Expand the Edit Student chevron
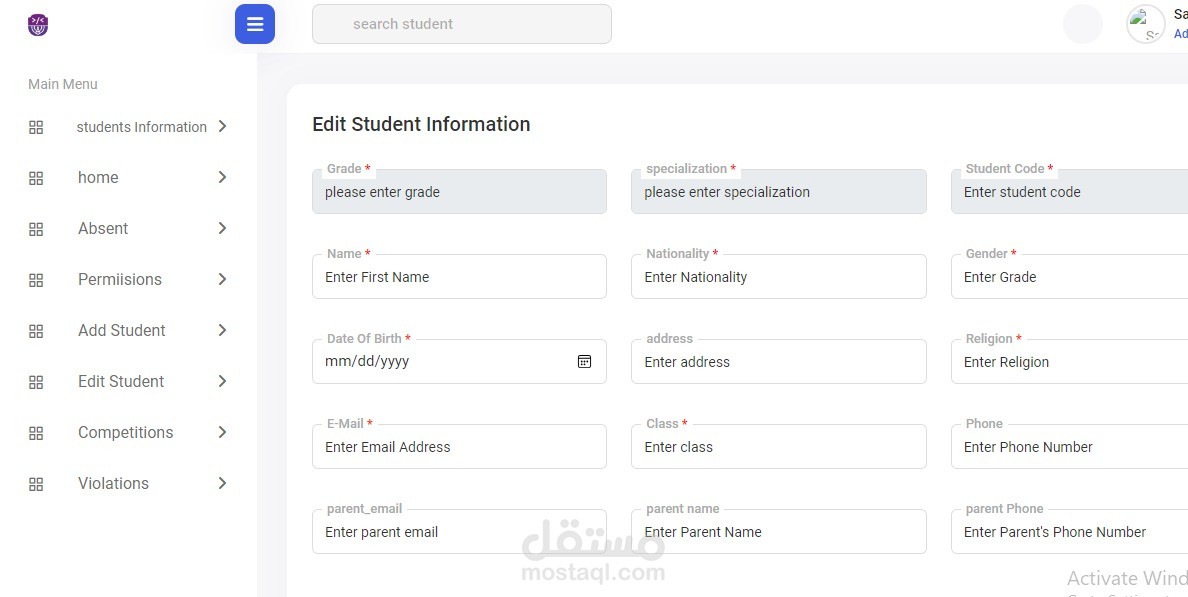 [x=222, y=381]
